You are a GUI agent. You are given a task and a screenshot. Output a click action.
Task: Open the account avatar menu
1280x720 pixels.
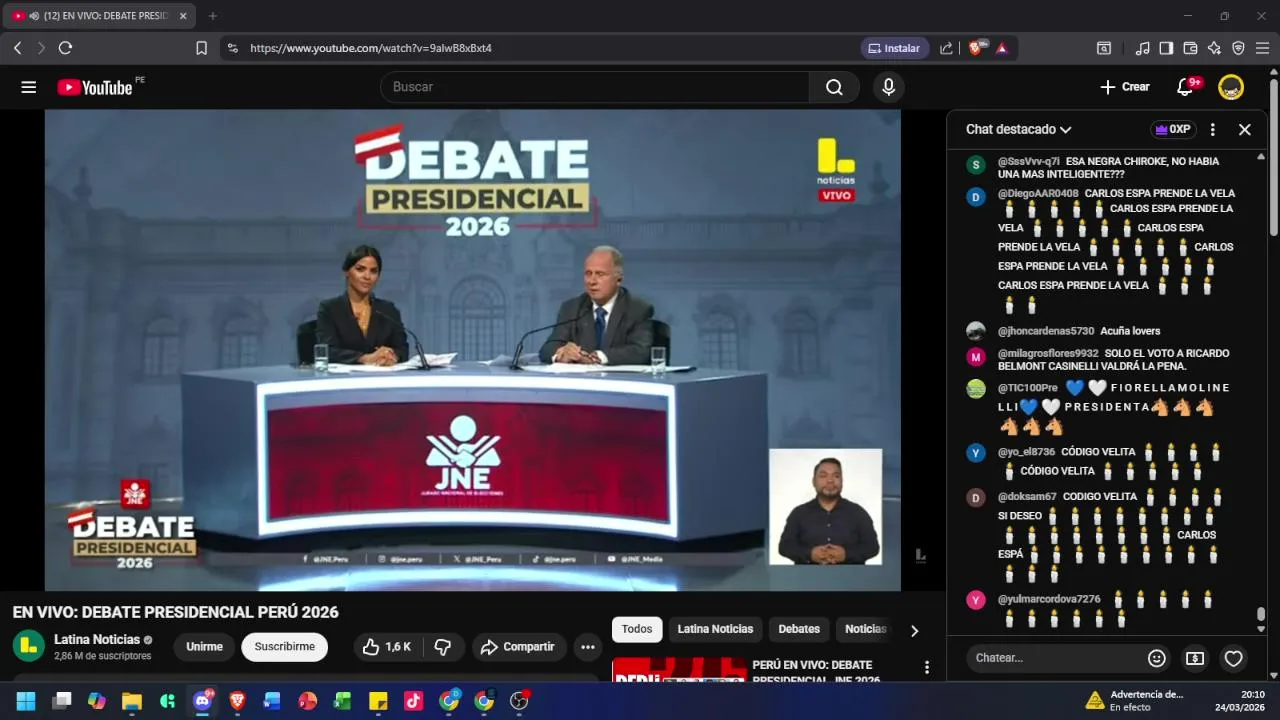tap(1231, 87)
